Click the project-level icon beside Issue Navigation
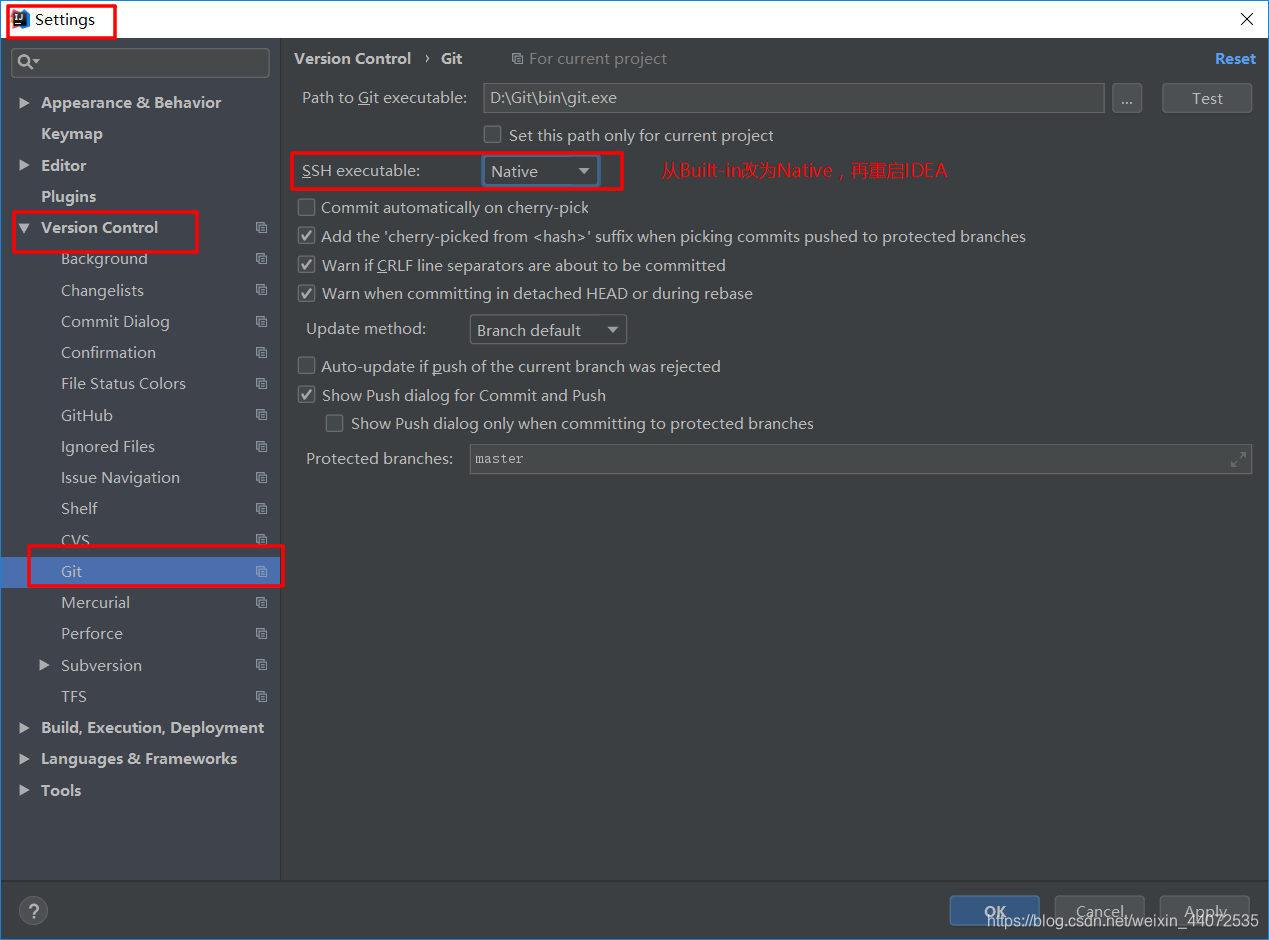 coord(261,478)
